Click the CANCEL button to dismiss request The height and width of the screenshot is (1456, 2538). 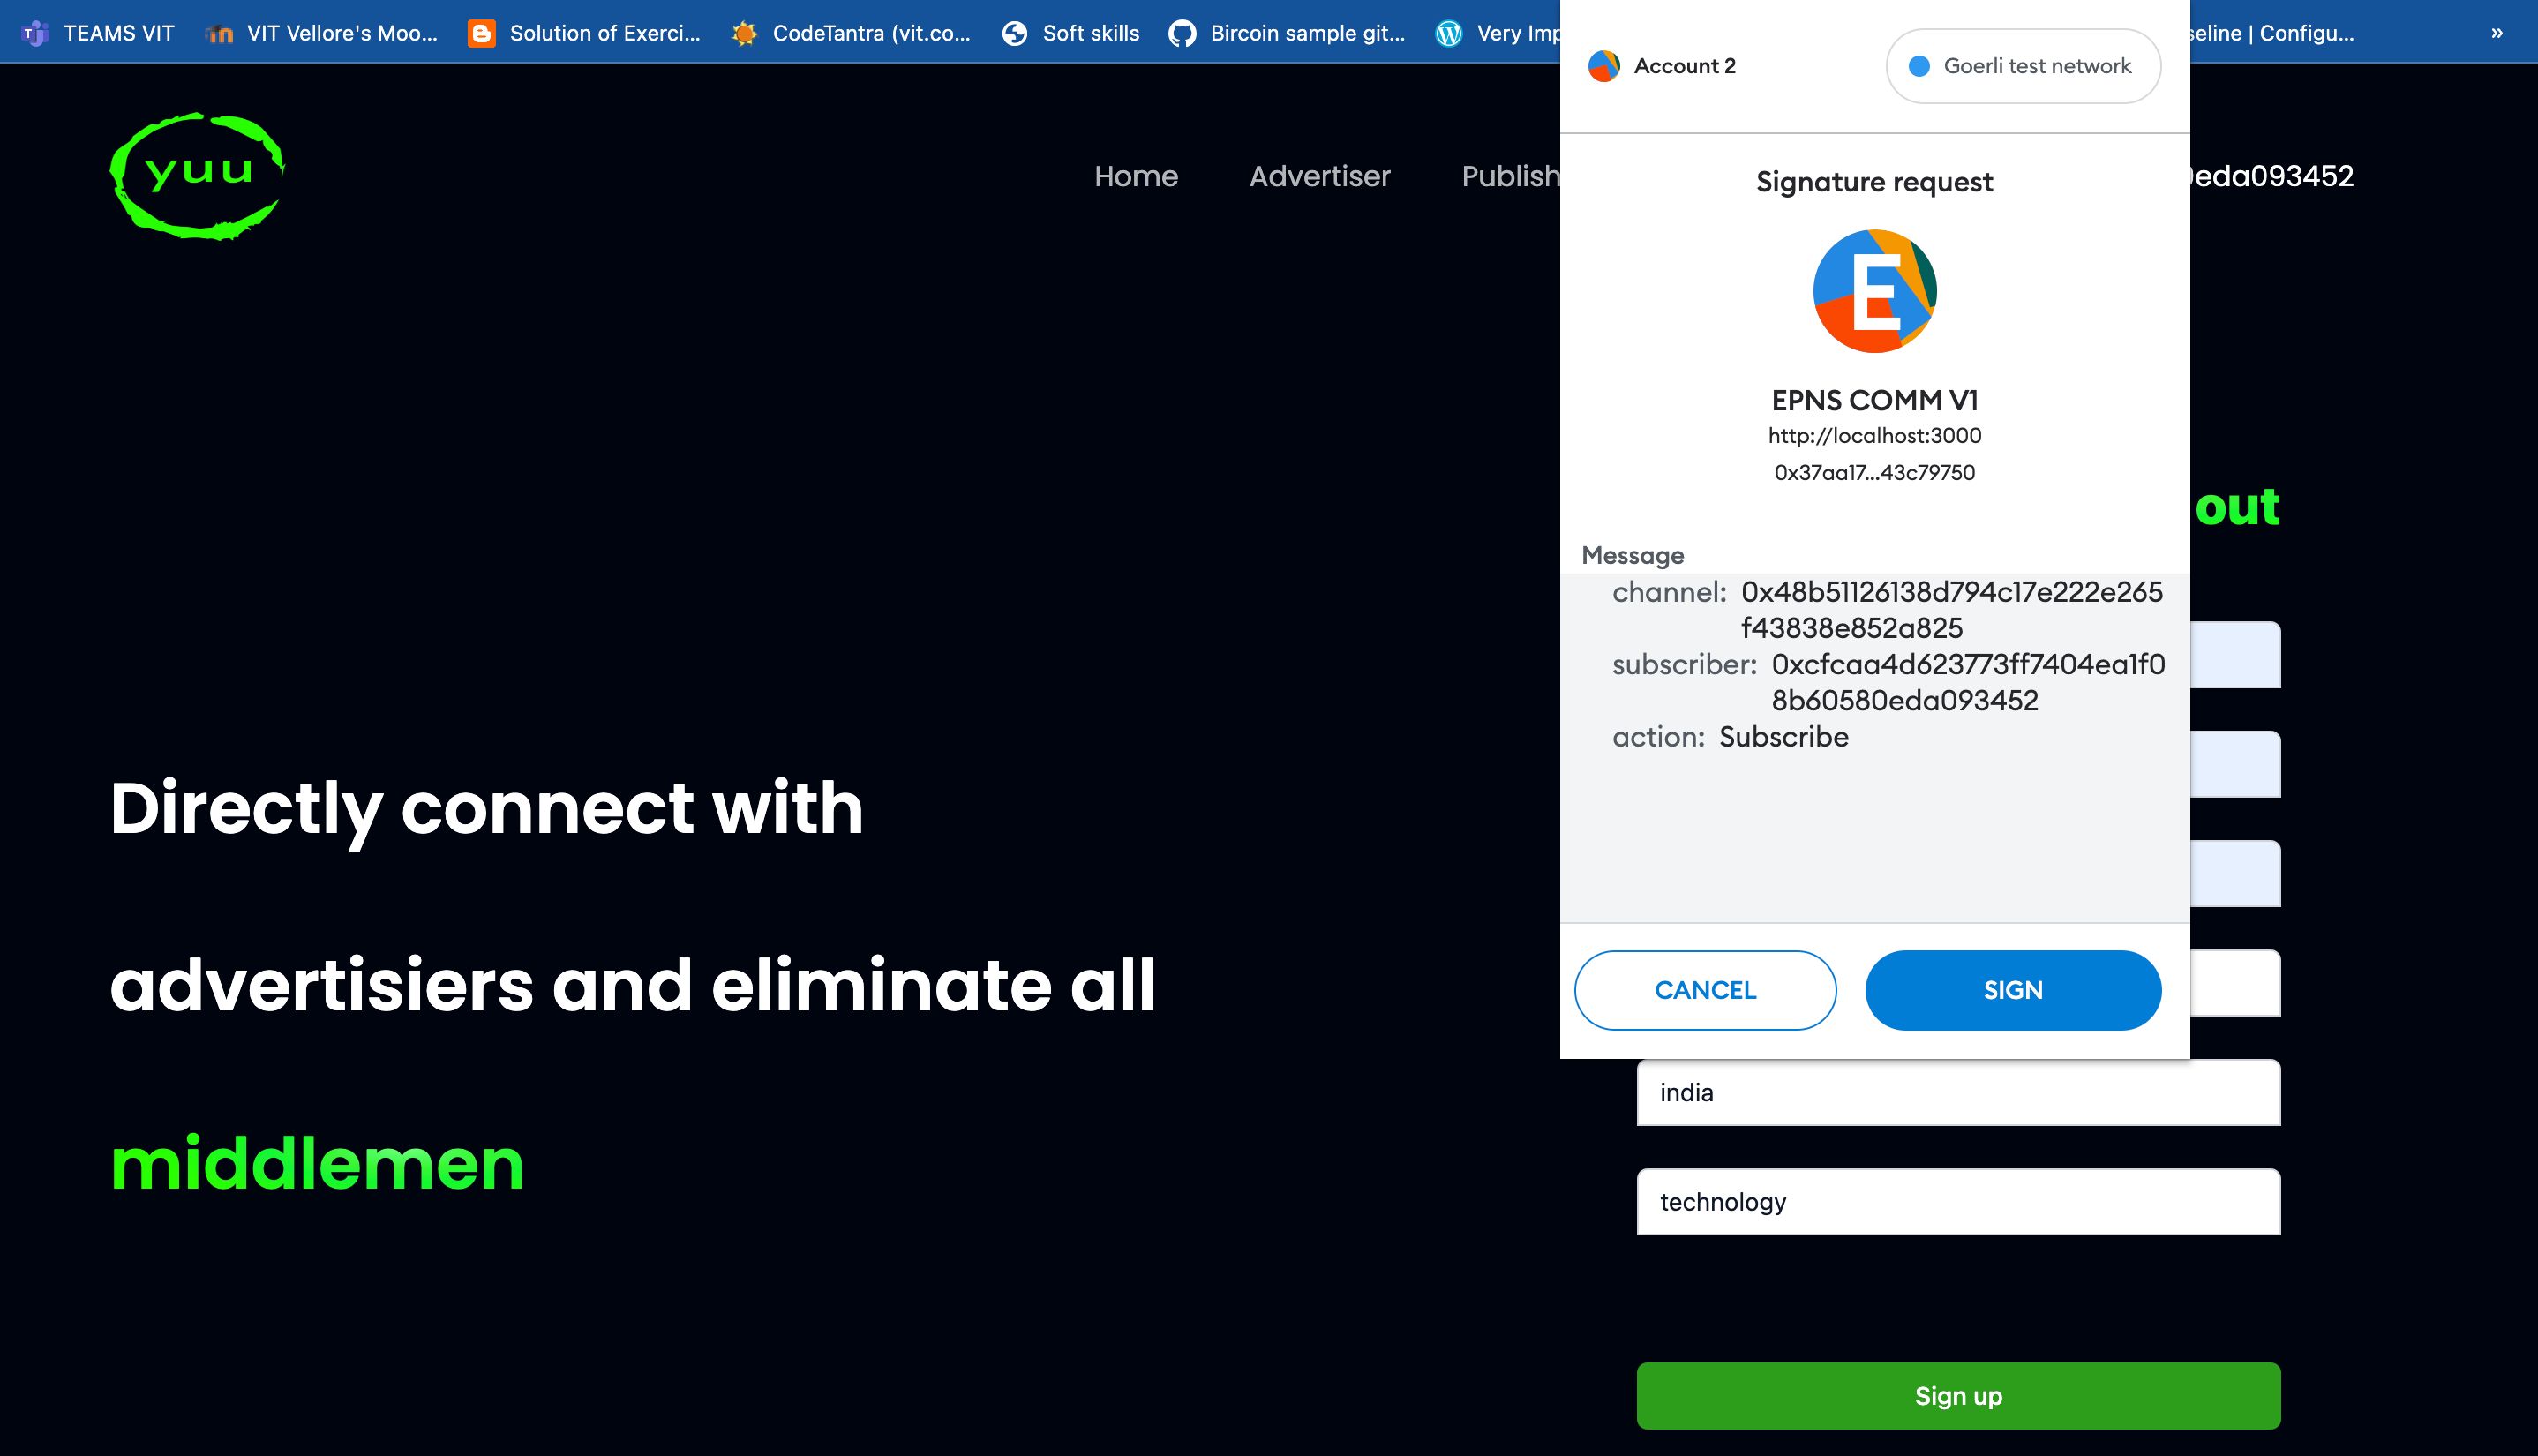coord(1705,988)
